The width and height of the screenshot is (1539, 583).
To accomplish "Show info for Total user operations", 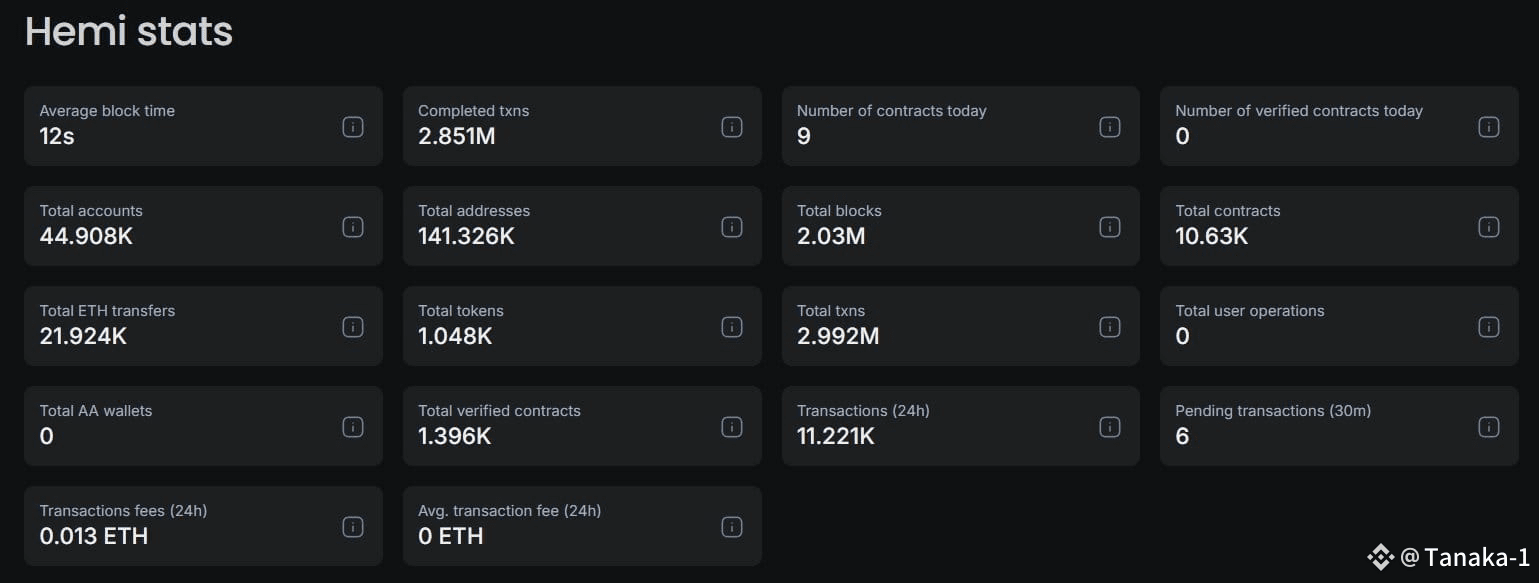I will point(1489,327).
